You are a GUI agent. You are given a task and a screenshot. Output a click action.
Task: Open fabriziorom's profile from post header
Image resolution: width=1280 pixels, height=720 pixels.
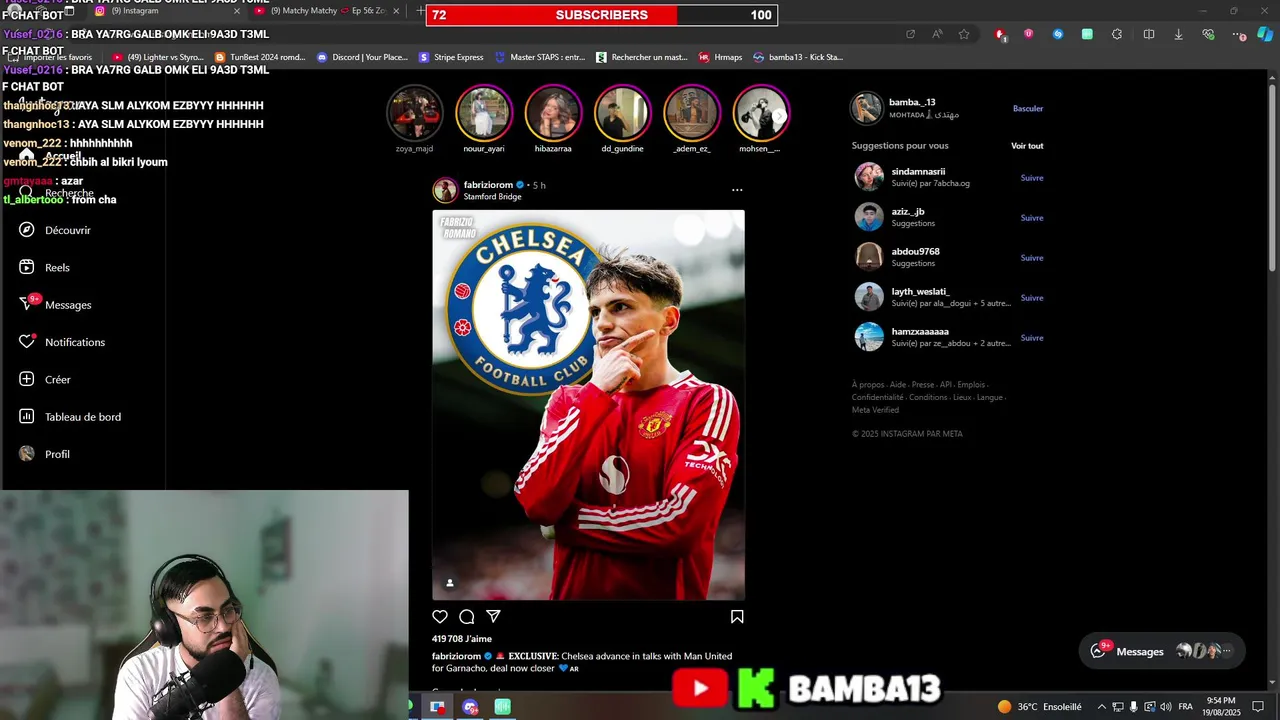(x=488, y=185)
